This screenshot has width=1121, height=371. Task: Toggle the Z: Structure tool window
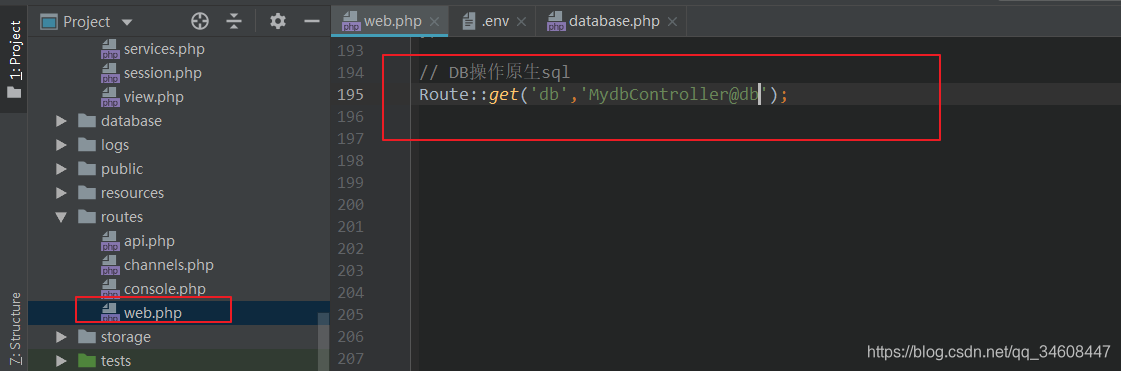[14, 330]
